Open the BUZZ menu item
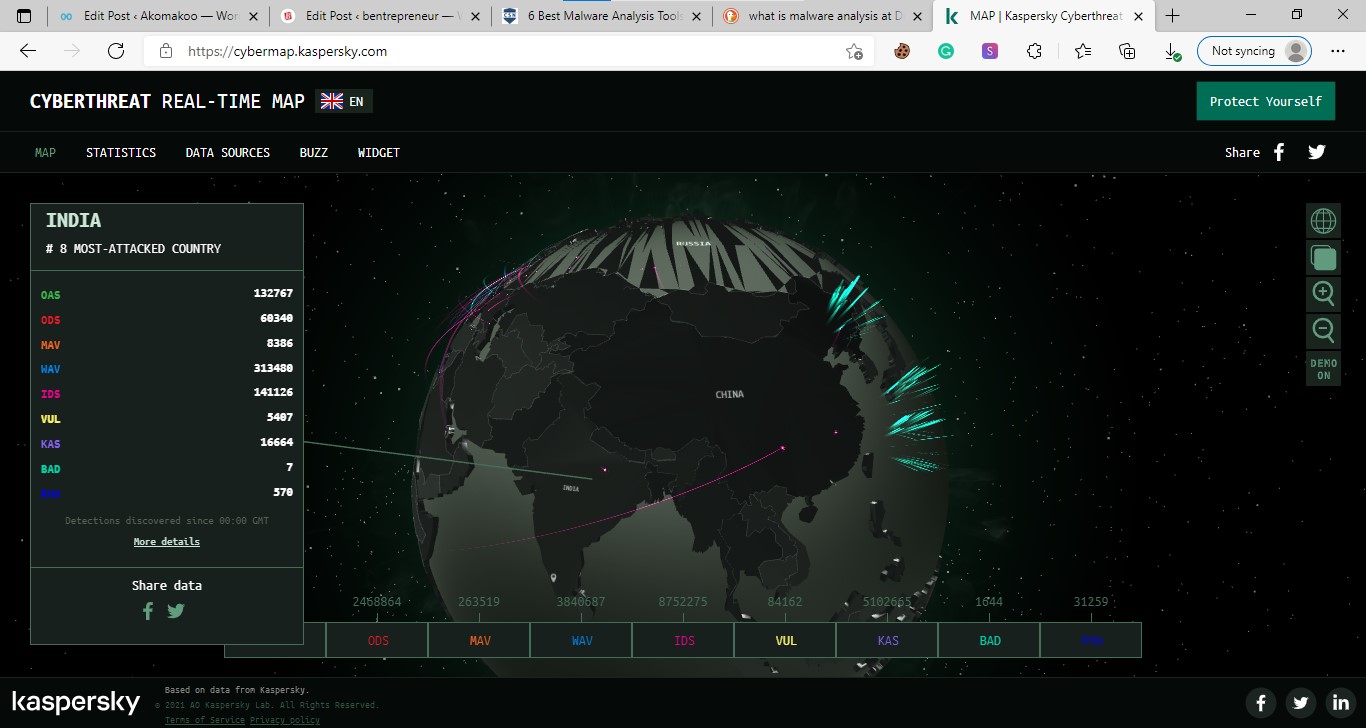1366x728 pixels. coord(314,153)
